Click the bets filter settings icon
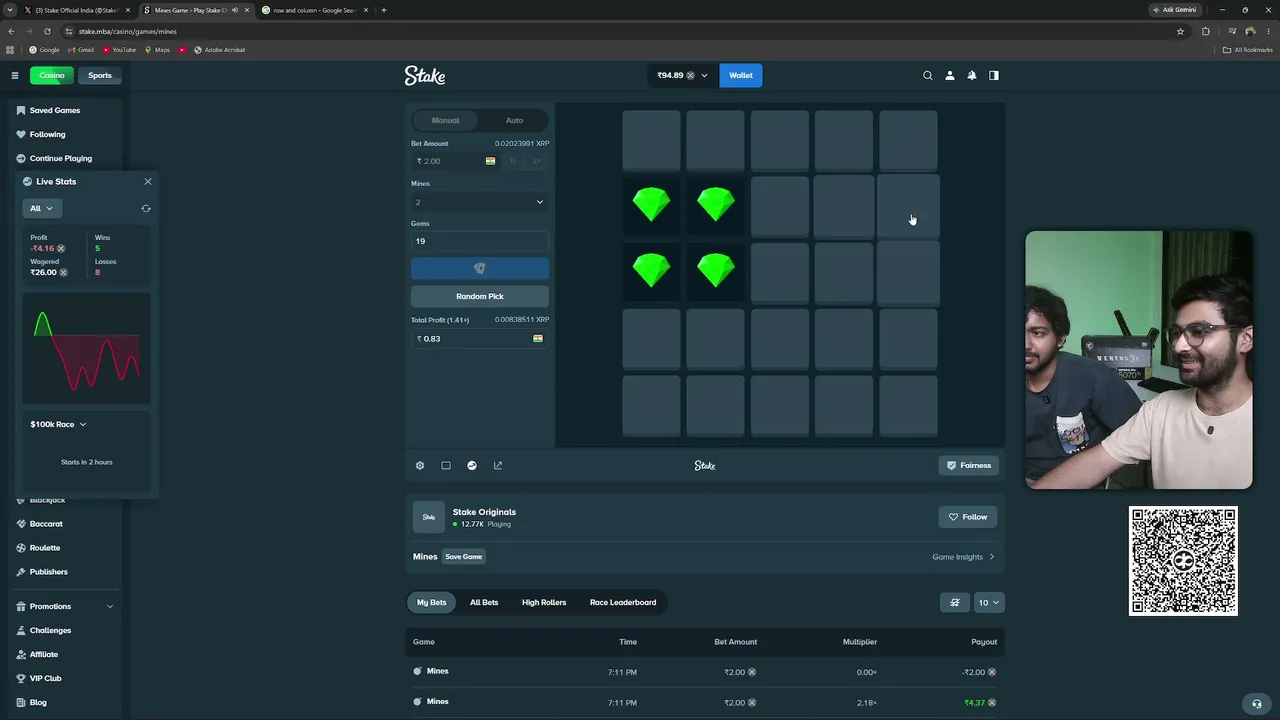 coord(955,602)
